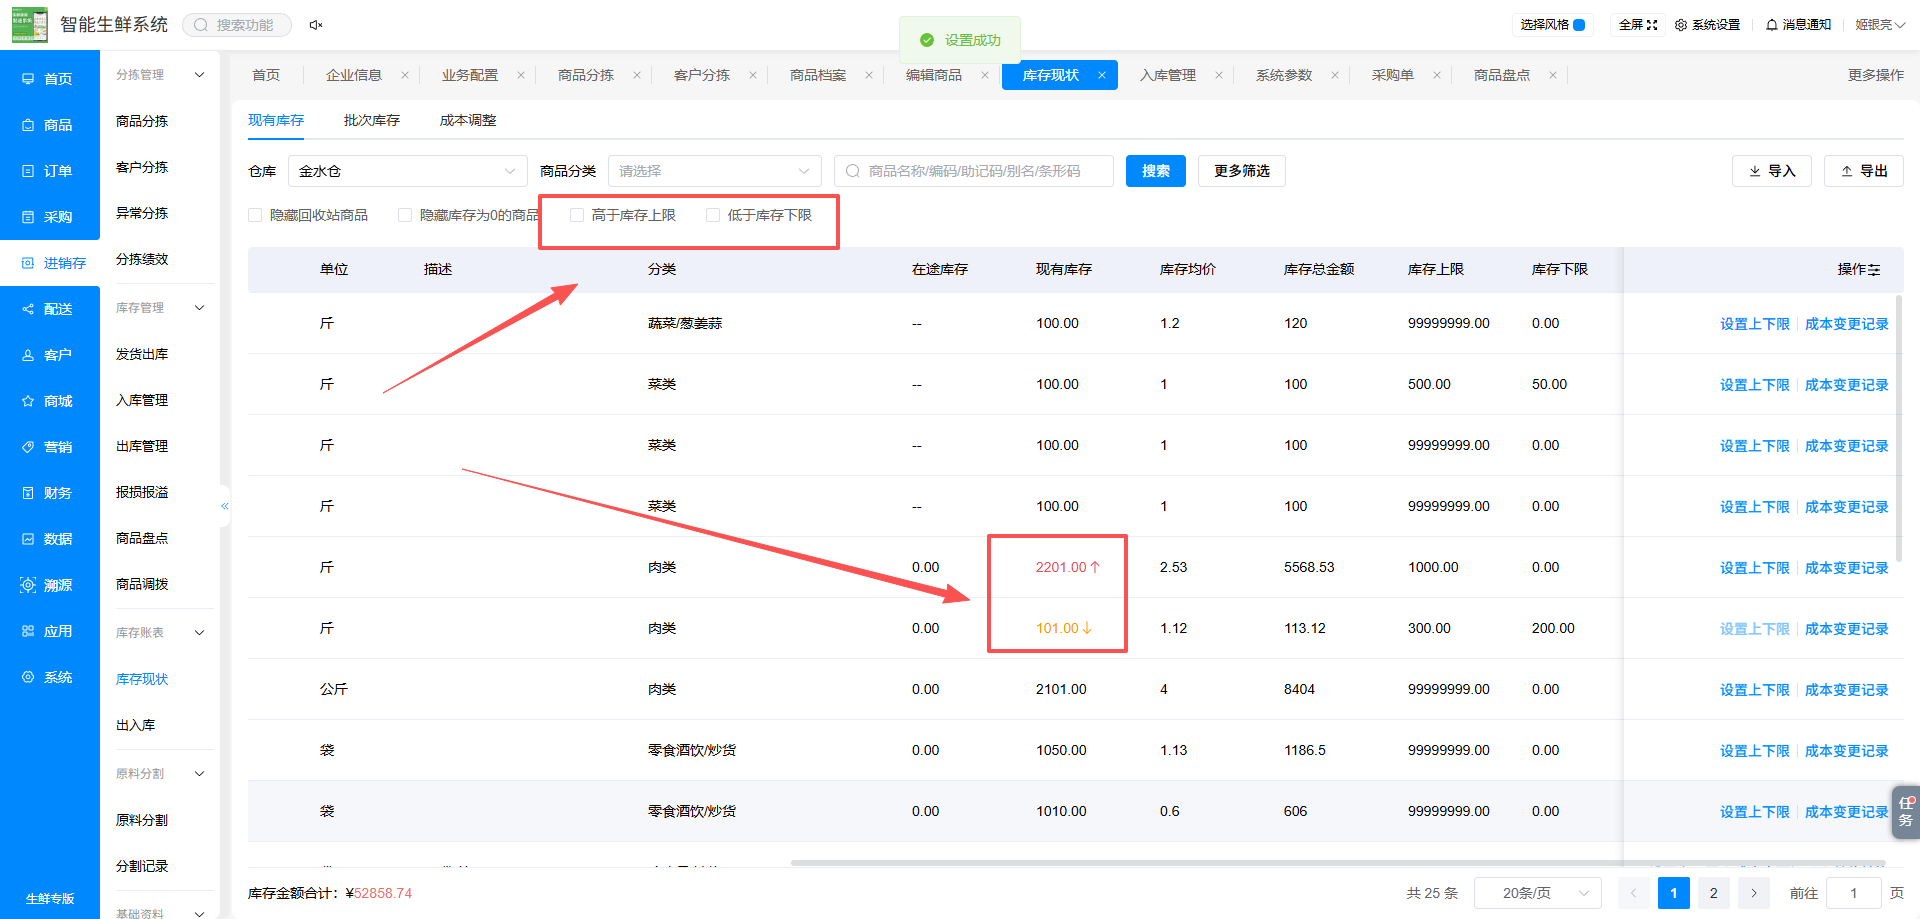The width and height of the screenshot is (1920, 919).
Task: Collapse the 库存管理 menu group
Action: (x=200, y=308)
